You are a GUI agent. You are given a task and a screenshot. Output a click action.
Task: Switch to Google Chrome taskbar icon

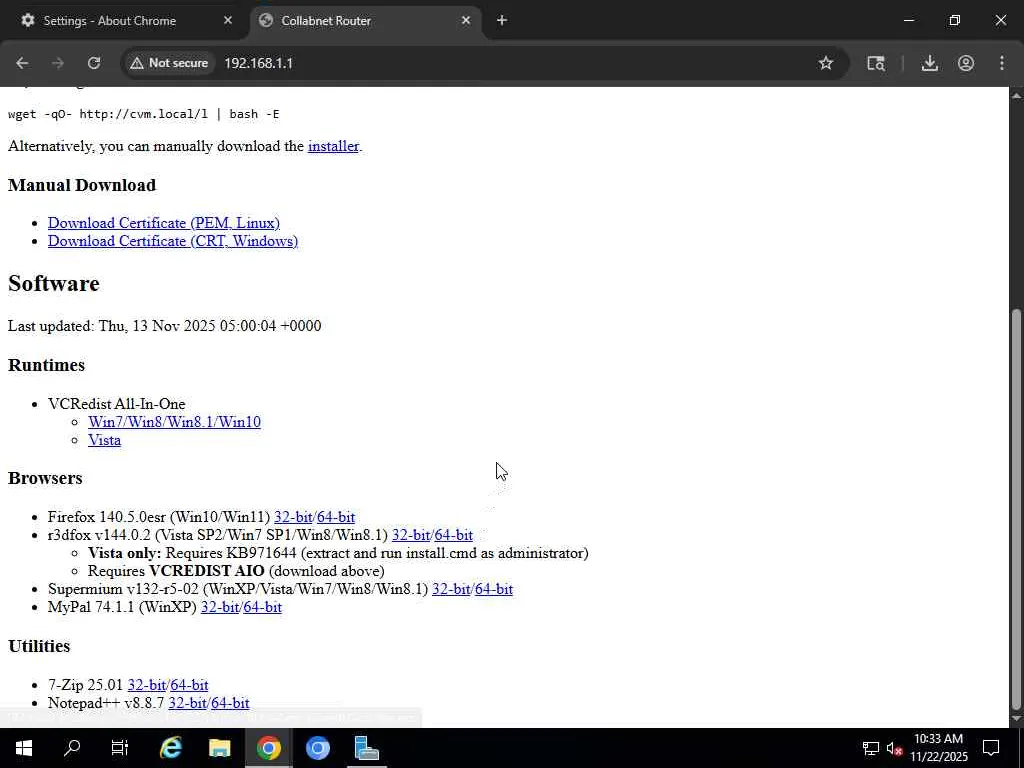pyautogui.click(x=268, y=748)
